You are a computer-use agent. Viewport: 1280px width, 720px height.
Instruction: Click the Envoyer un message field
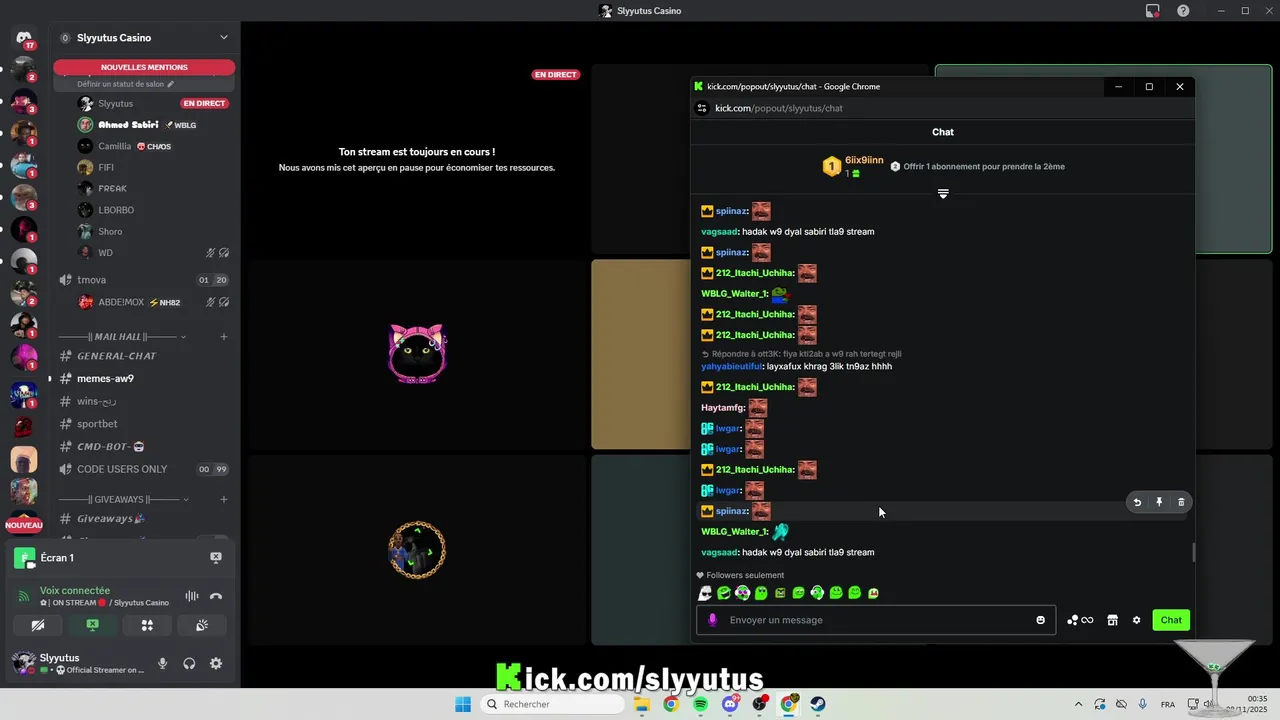[875, 620]
